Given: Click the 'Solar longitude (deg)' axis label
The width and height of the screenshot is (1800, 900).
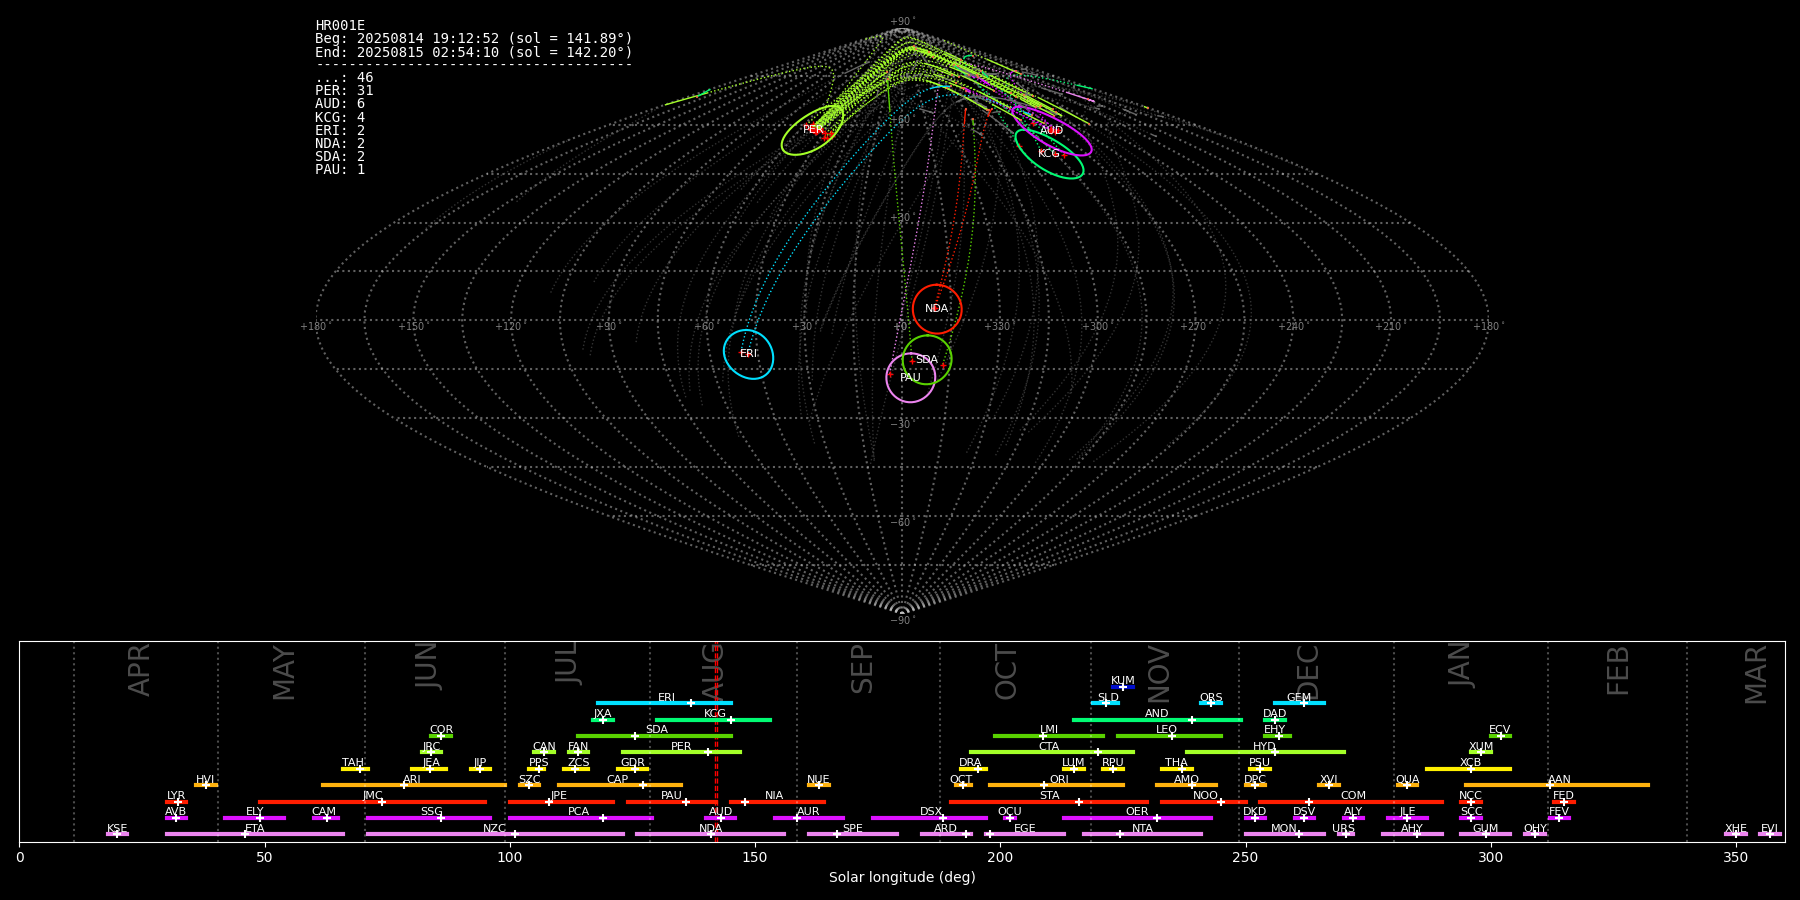Looking at the screenshot, I should [902, 877].
